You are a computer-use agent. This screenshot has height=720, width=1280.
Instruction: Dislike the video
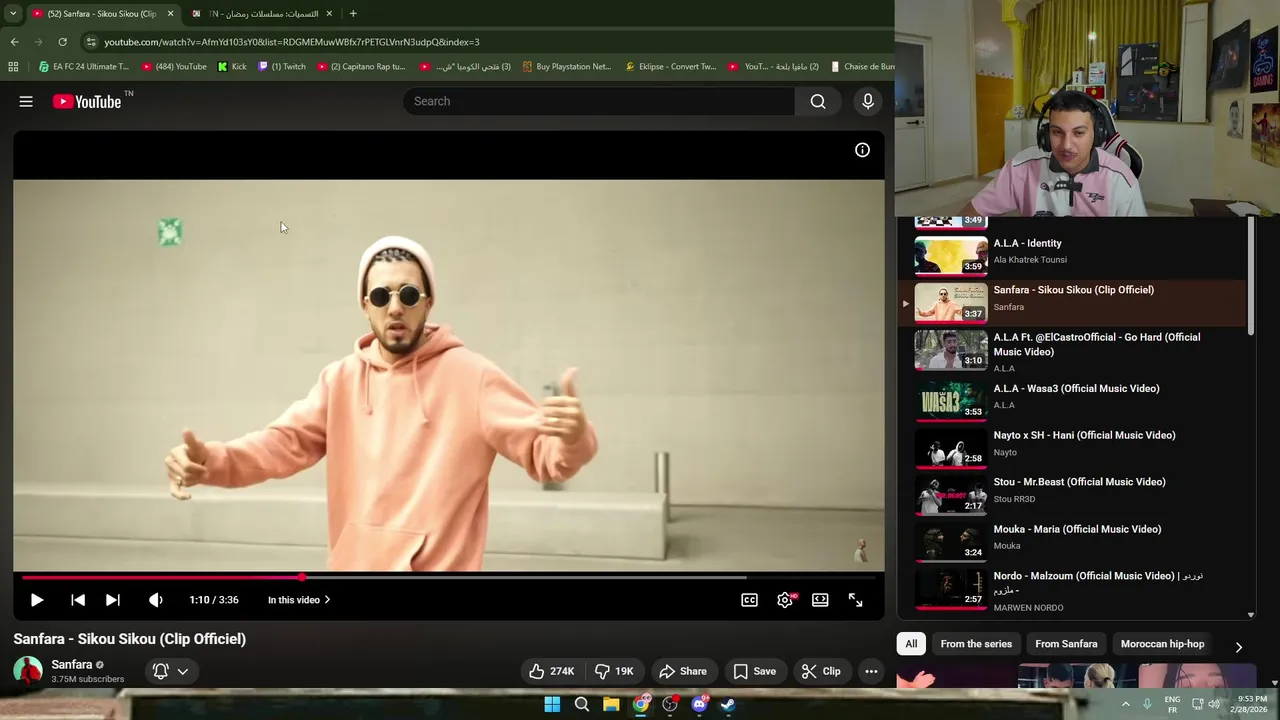click(613, 671)
